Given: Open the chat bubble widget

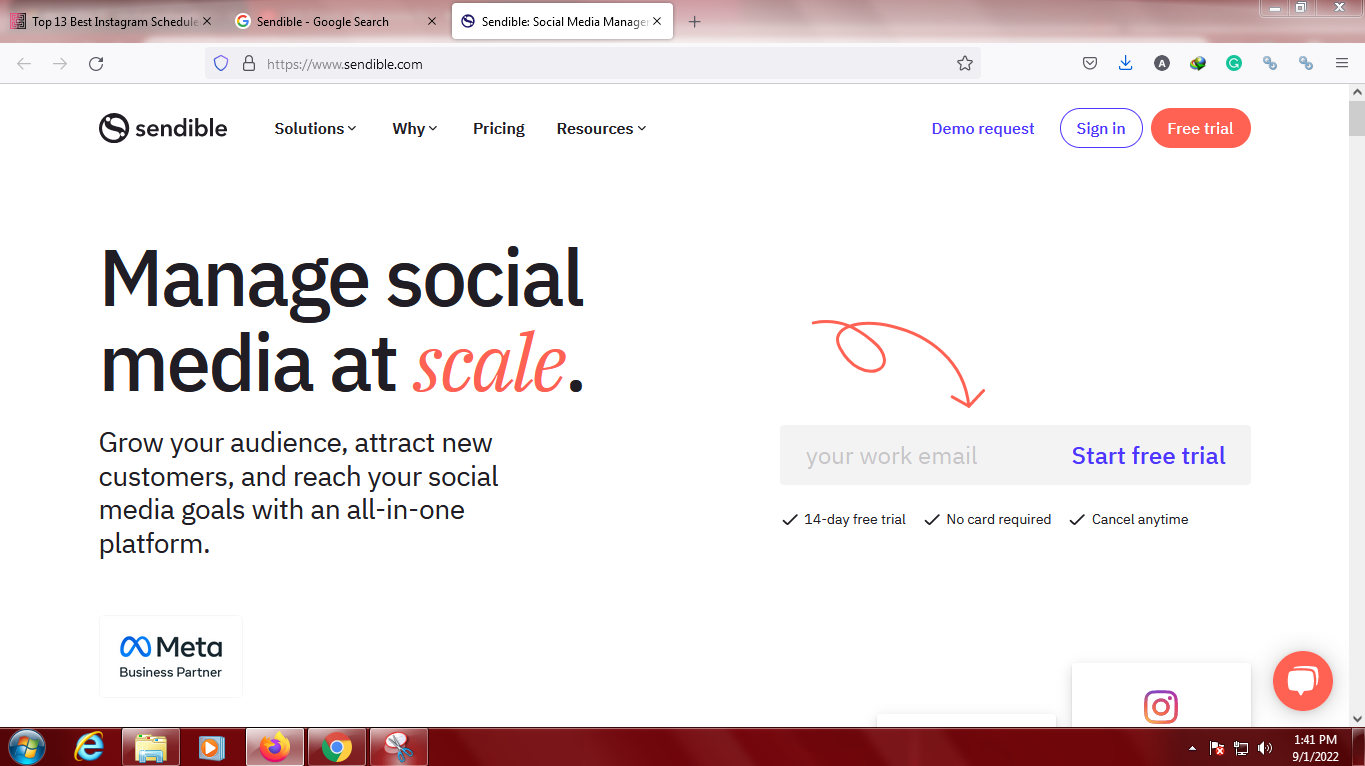Looking at the screenshot, I should click(x=1302, y=681).
